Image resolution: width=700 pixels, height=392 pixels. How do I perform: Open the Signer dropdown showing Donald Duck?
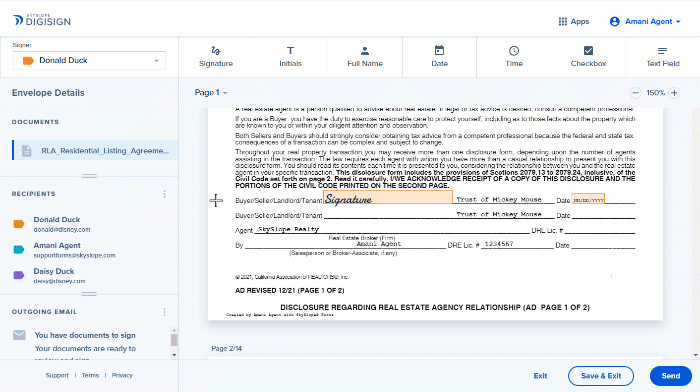89,60
